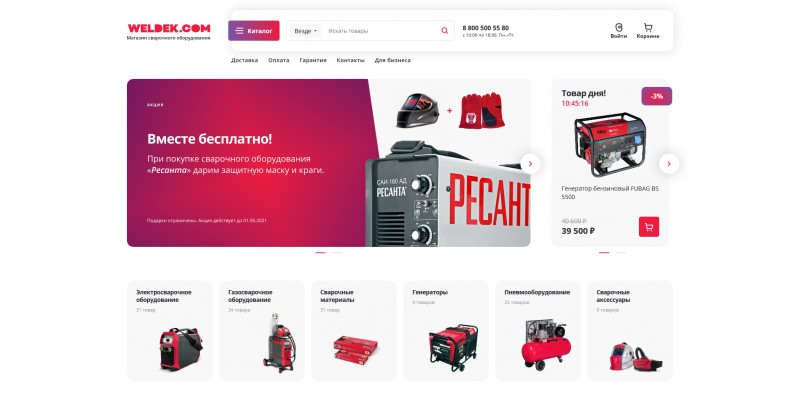The height and width of the screenshot is (401, 800).
Task: Focus the Искать товары search field
Action: coord(380,31)
